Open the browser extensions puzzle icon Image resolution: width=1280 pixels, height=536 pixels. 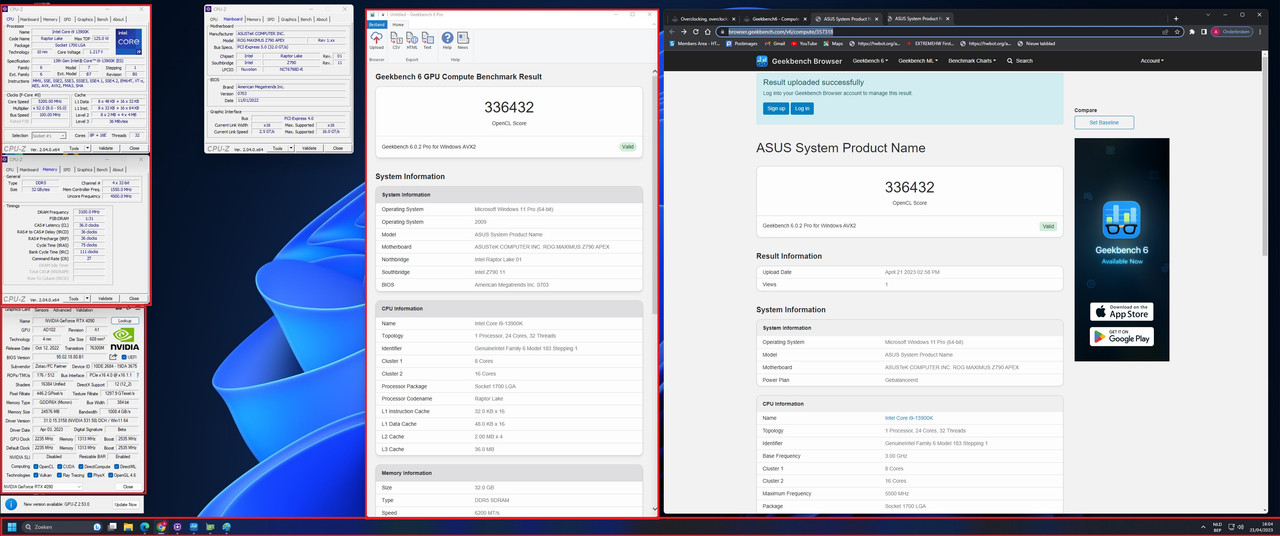(1192, 31)
